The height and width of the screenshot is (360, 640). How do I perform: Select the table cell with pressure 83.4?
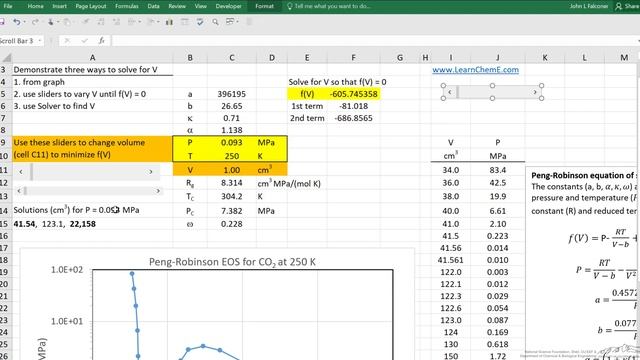coord(498,170)
